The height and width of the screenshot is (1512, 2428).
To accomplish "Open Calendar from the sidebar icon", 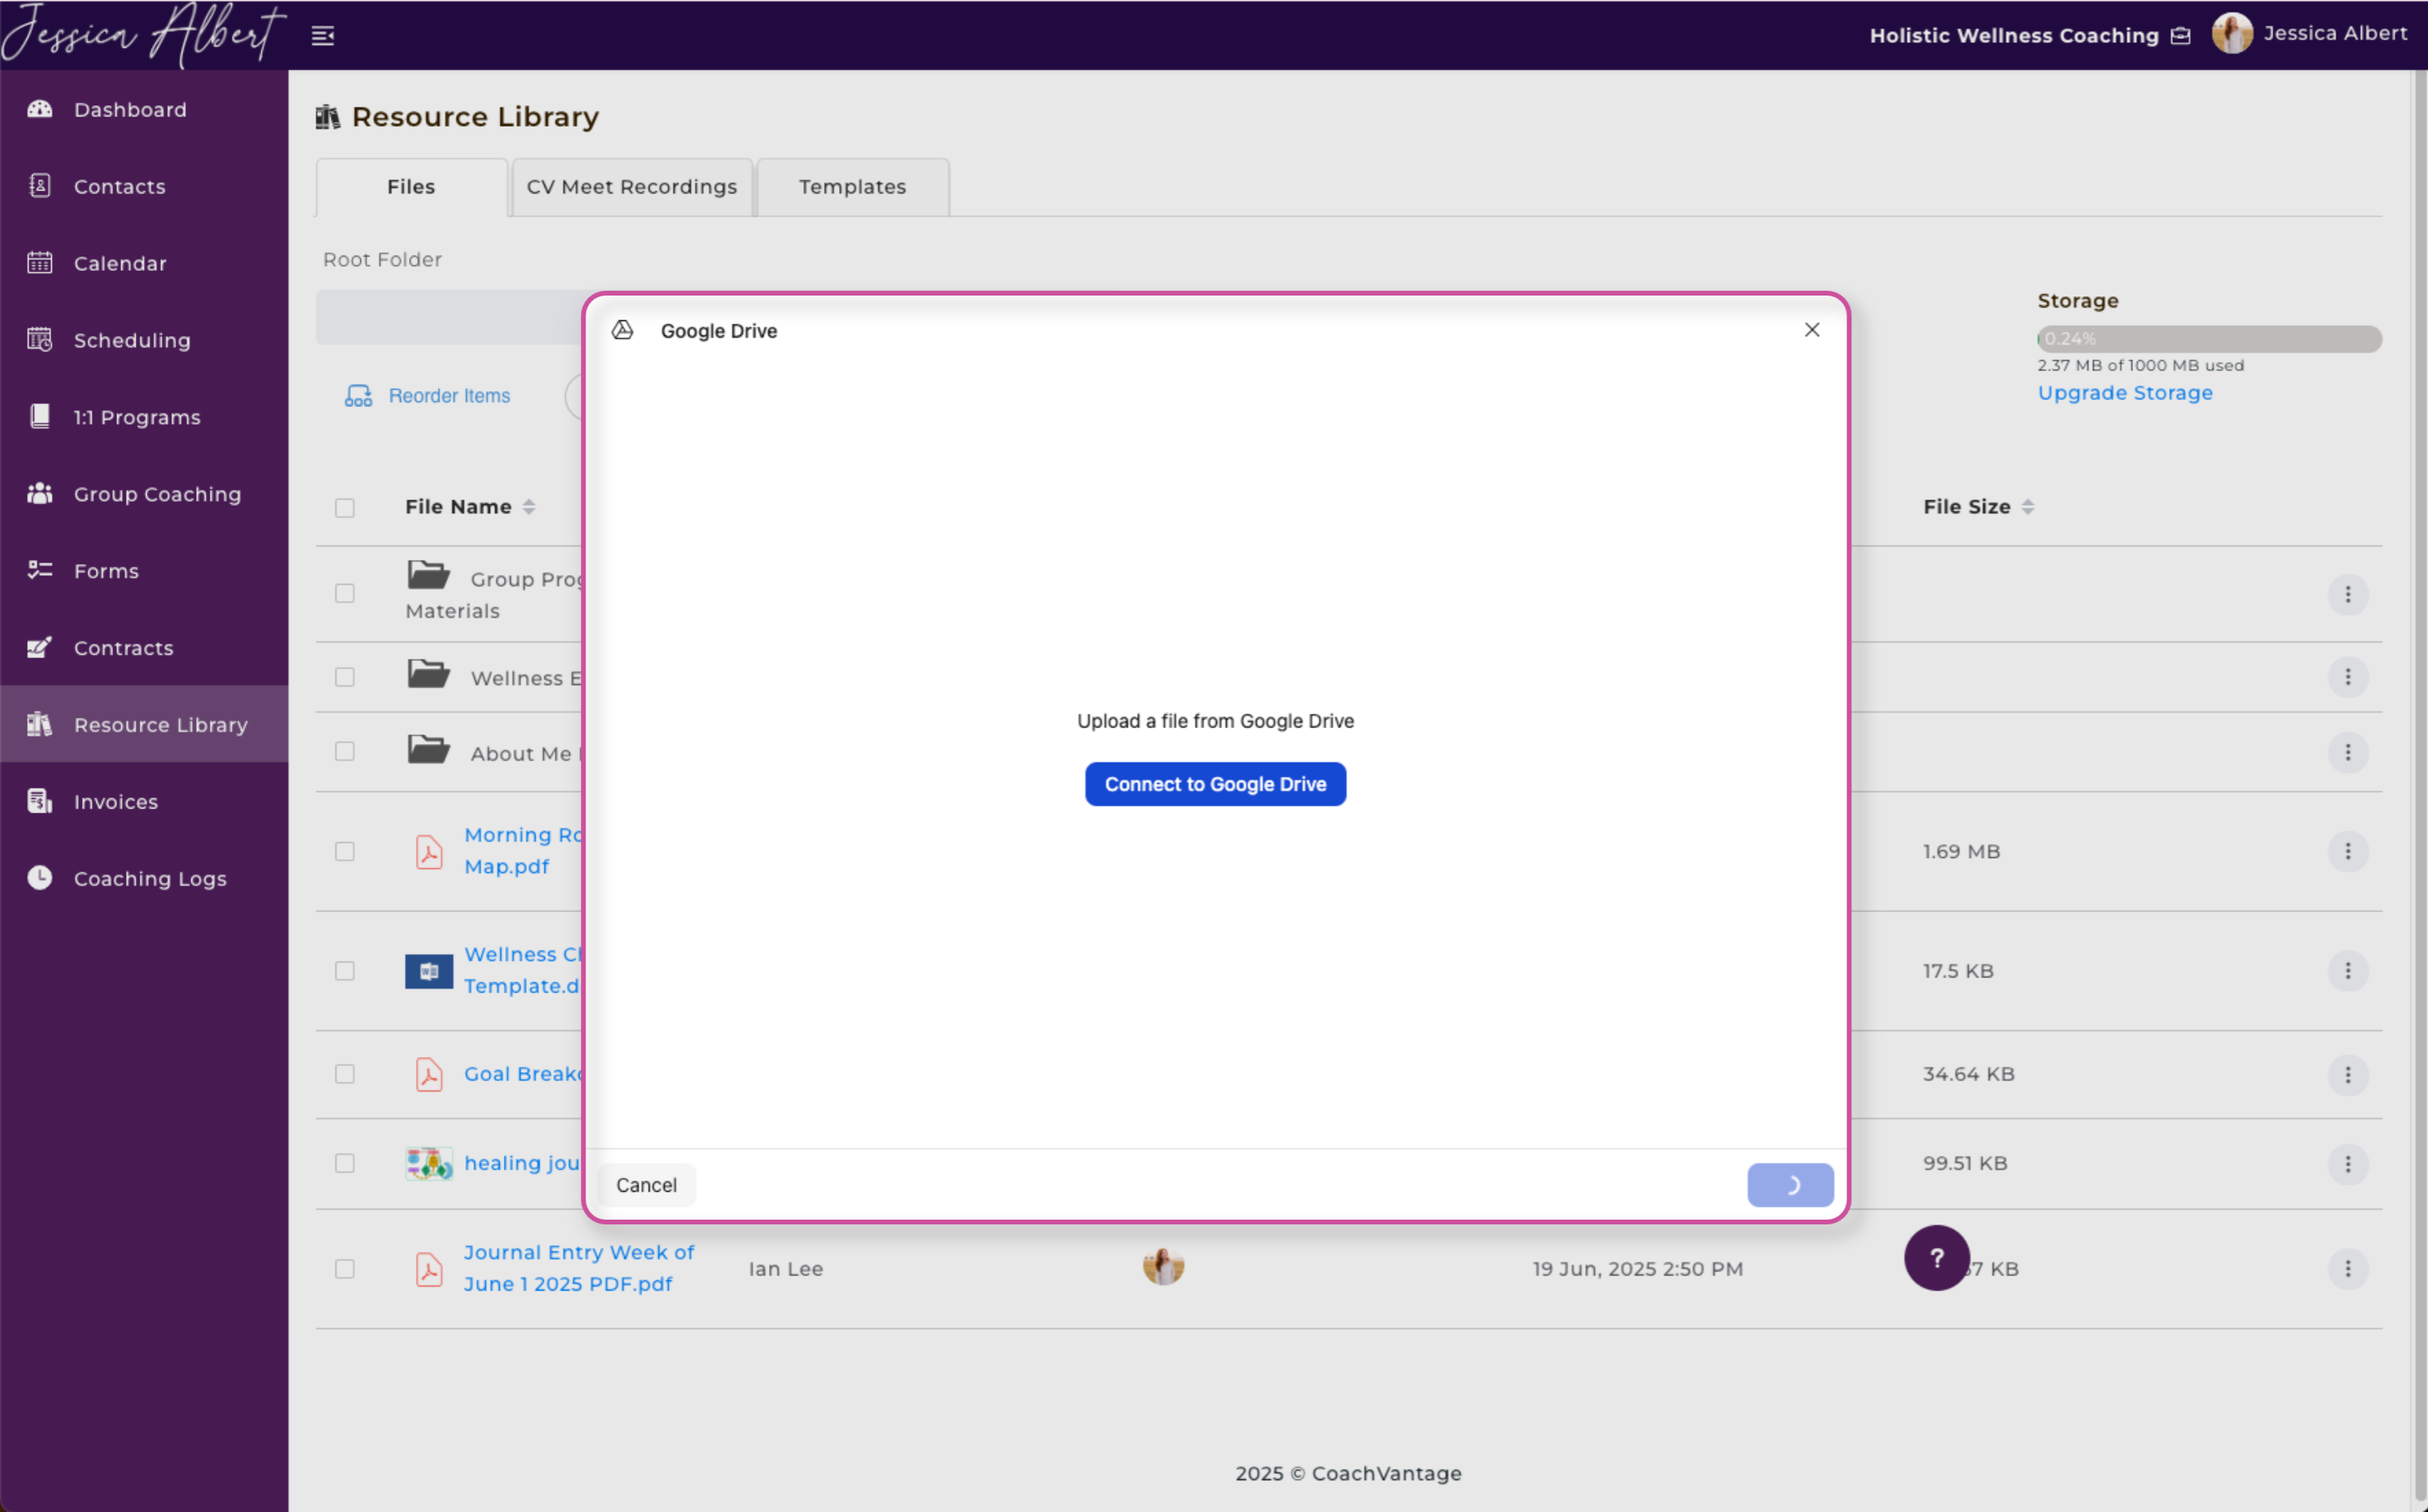I will [40, 263].
